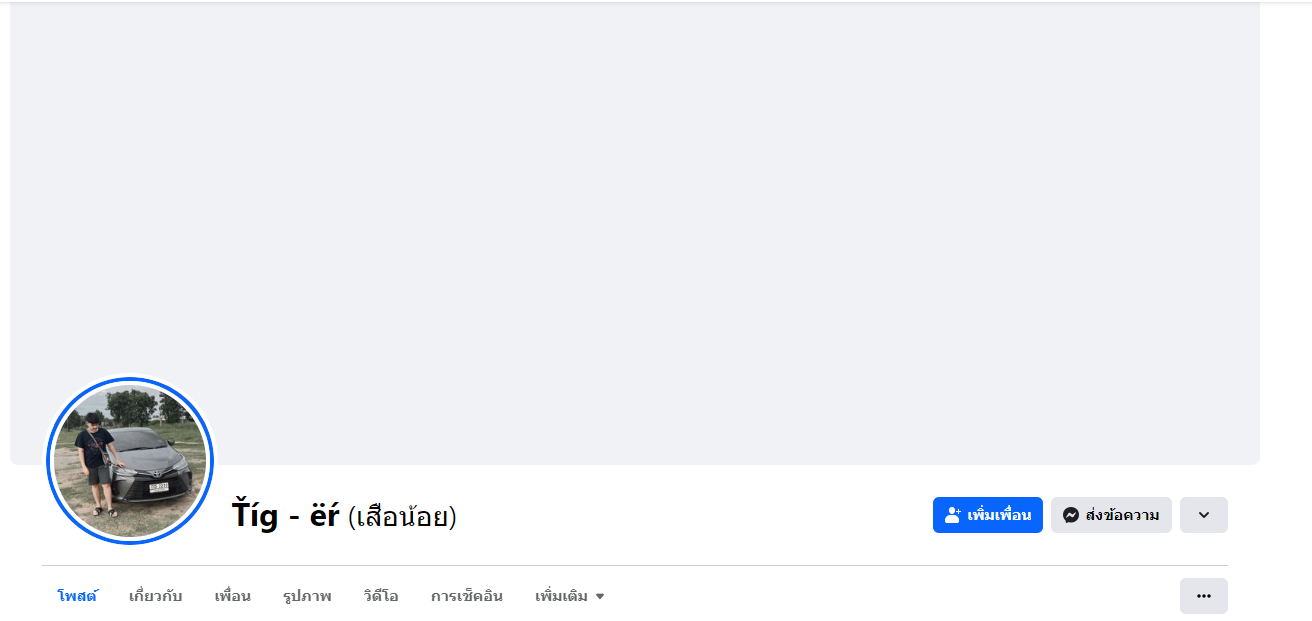This screenshot has height=621, width=1312.
Task: Open the เกี่ยวกับ tab
Action: (x=156, y=596)
